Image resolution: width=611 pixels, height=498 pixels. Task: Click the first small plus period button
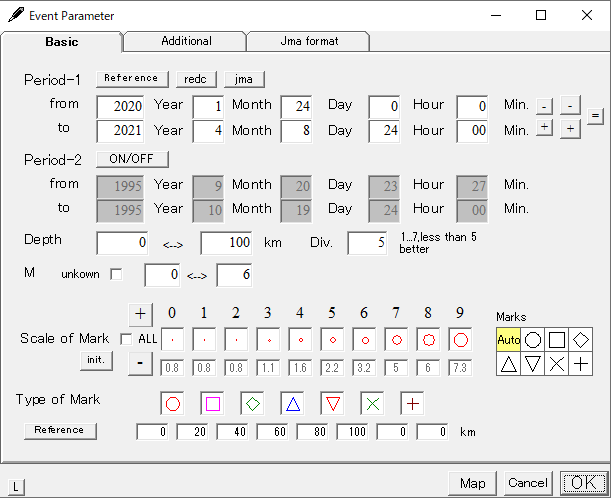coord(544,127)
